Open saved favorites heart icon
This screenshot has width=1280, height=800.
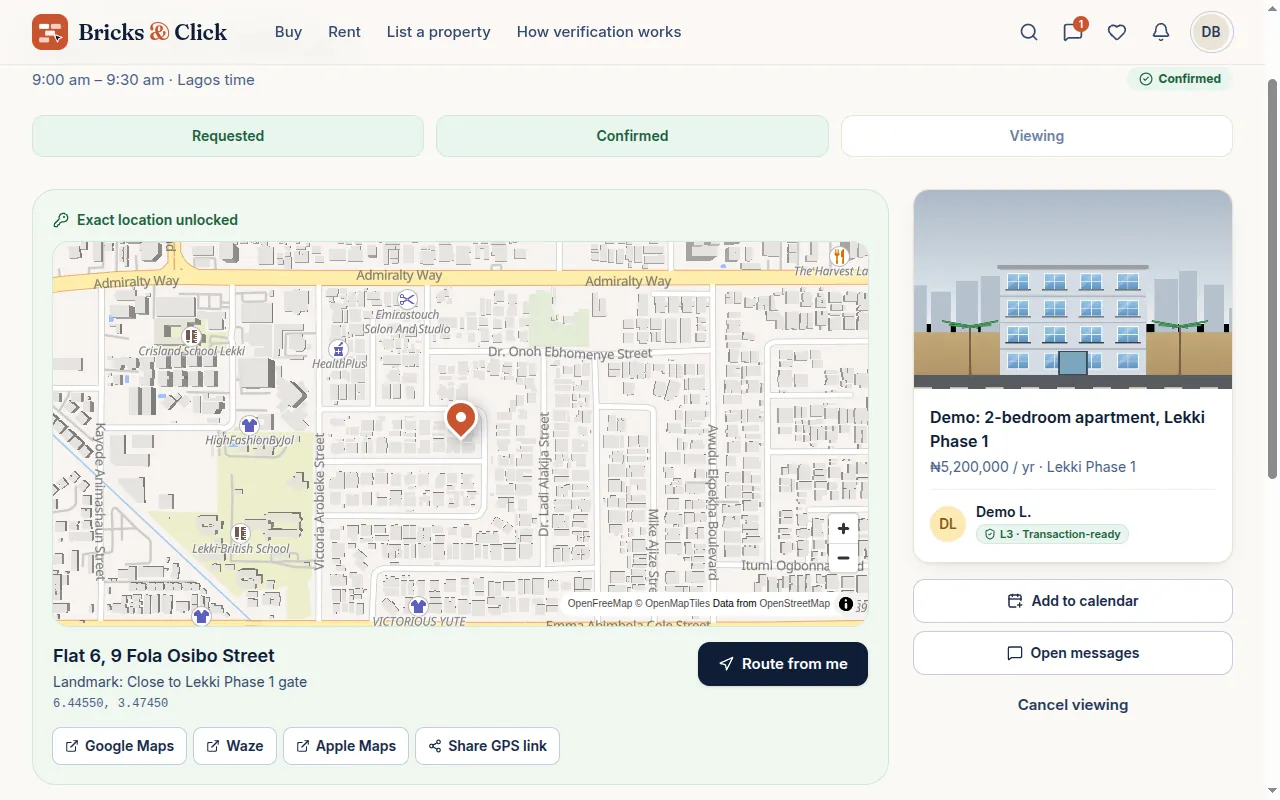tap(1117, 32)
